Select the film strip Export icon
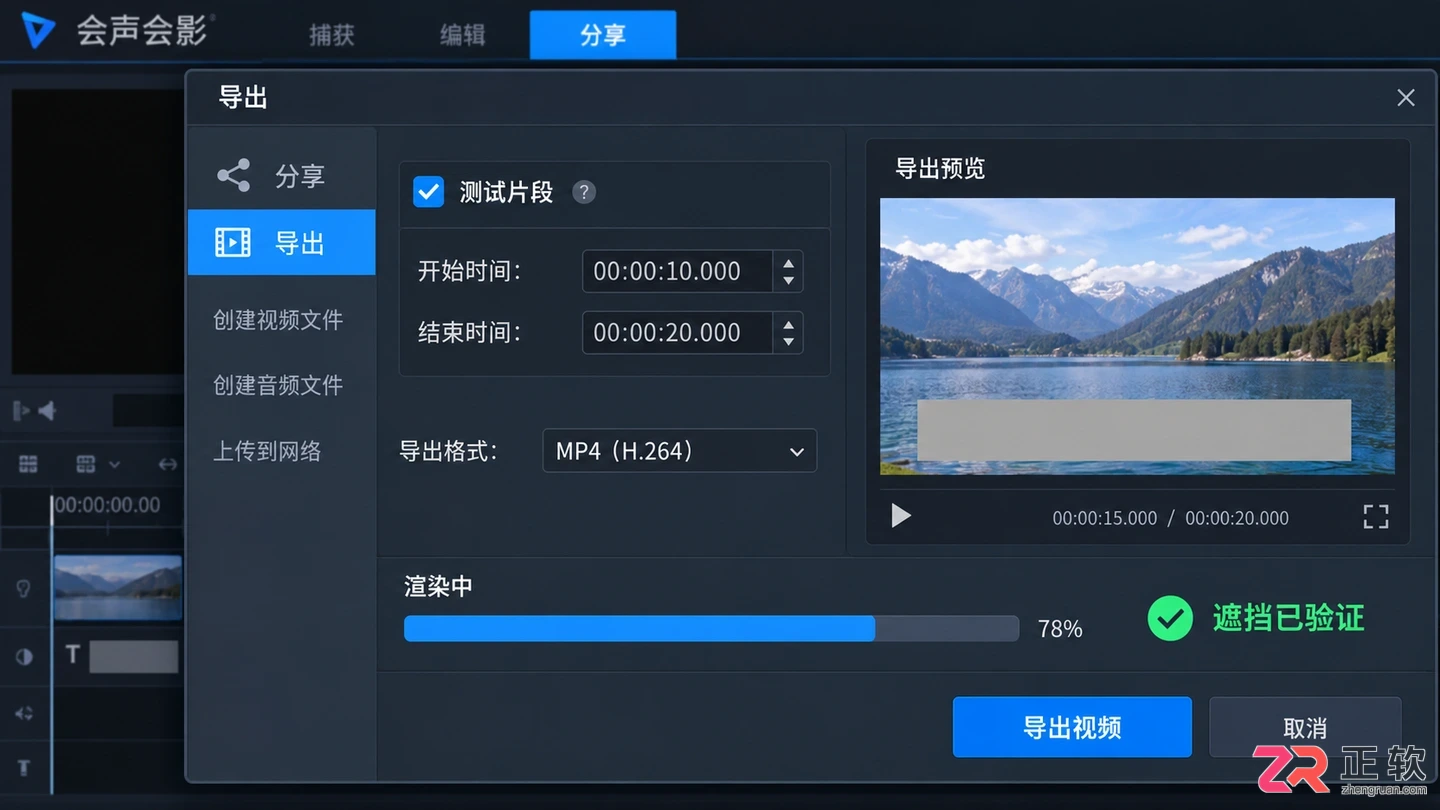1440x810 pixels. (x=233, y=242)
